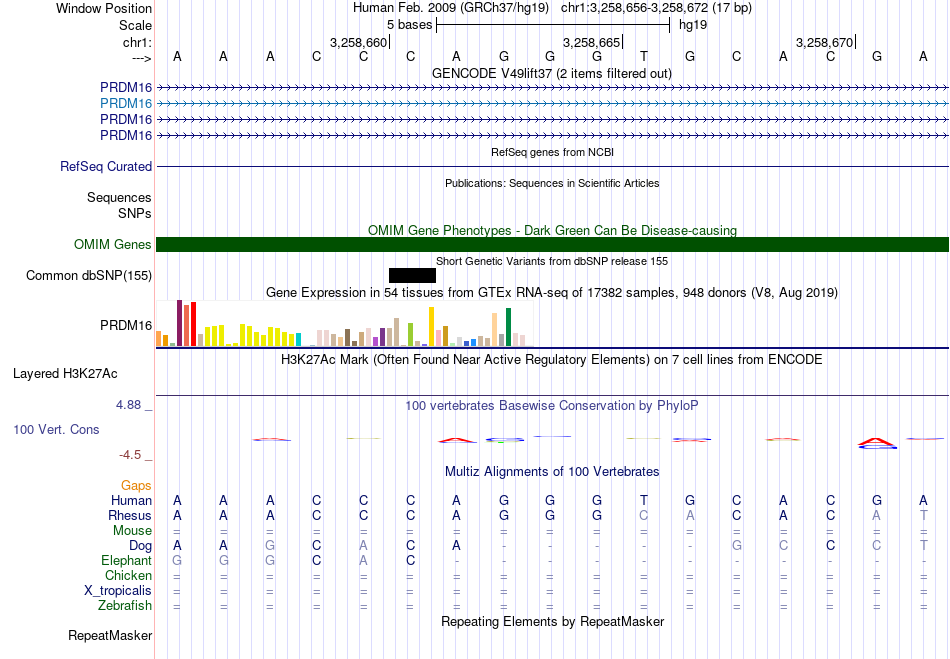This screenshot has width=950, height=659.
Task: Click the RefSeq Curated horizontal gene line
Action: tap(552, 167)
